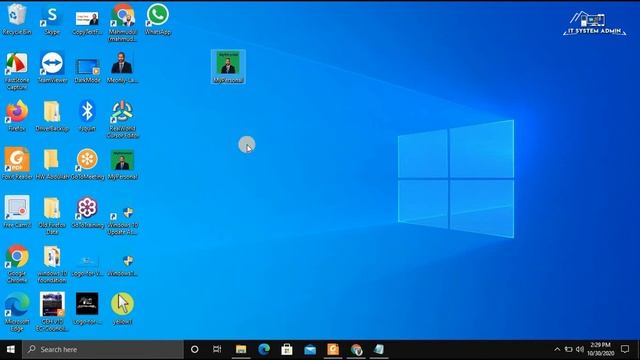The height and width of the screenshot is (360, 640).
Task: Switch to orange Foxit app on taskbar
Action: pyautogui.click(x=333, y=349)
